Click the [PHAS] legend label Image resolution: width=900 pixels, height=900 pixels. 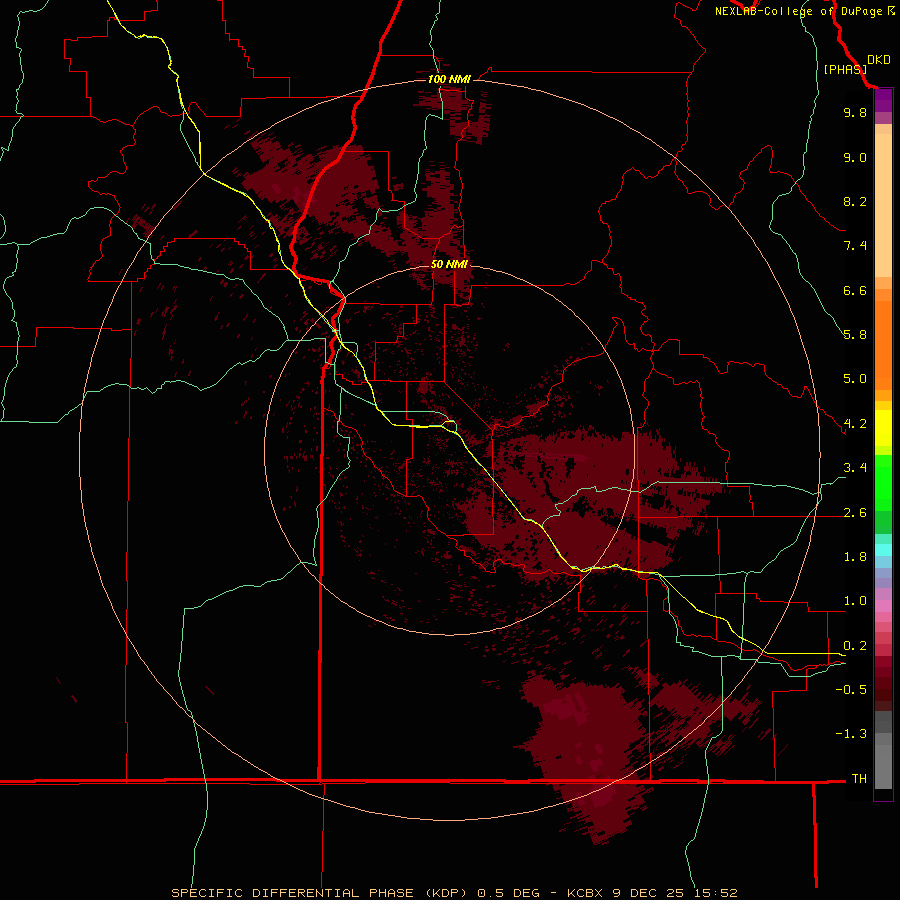845,69
